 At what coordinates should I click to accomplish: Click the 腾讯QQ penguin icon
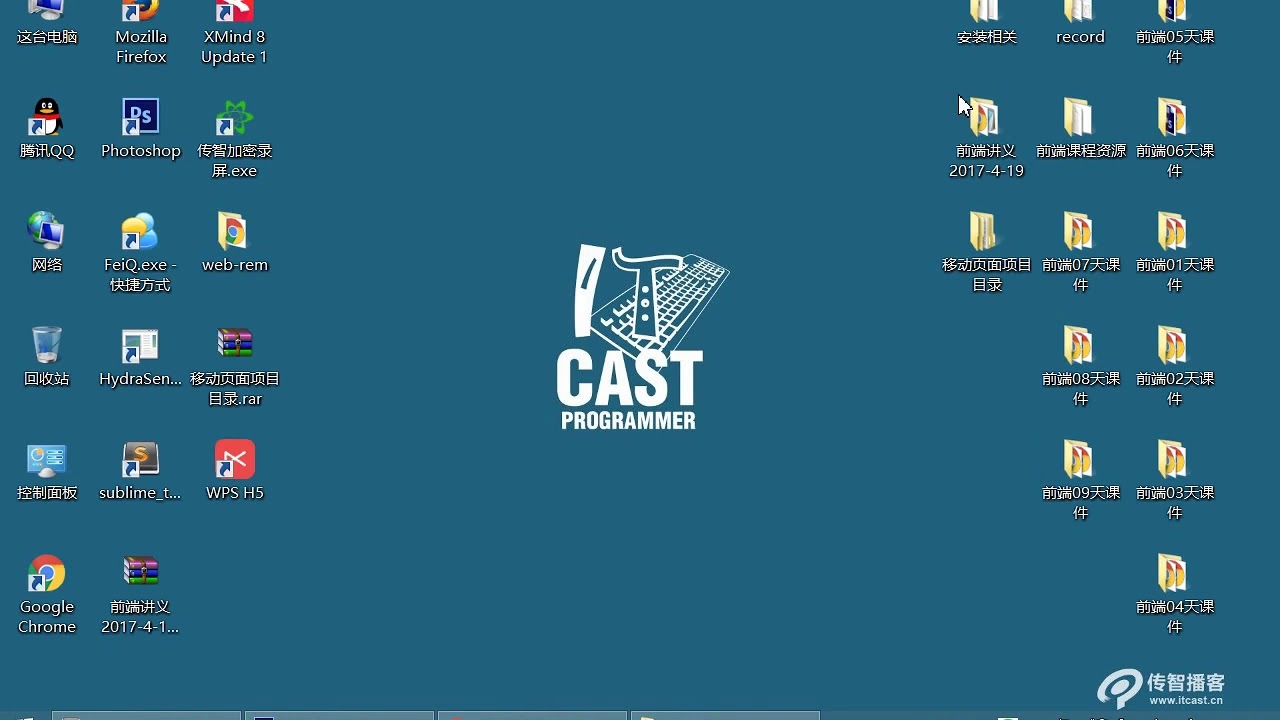click(x=47, y=117)
